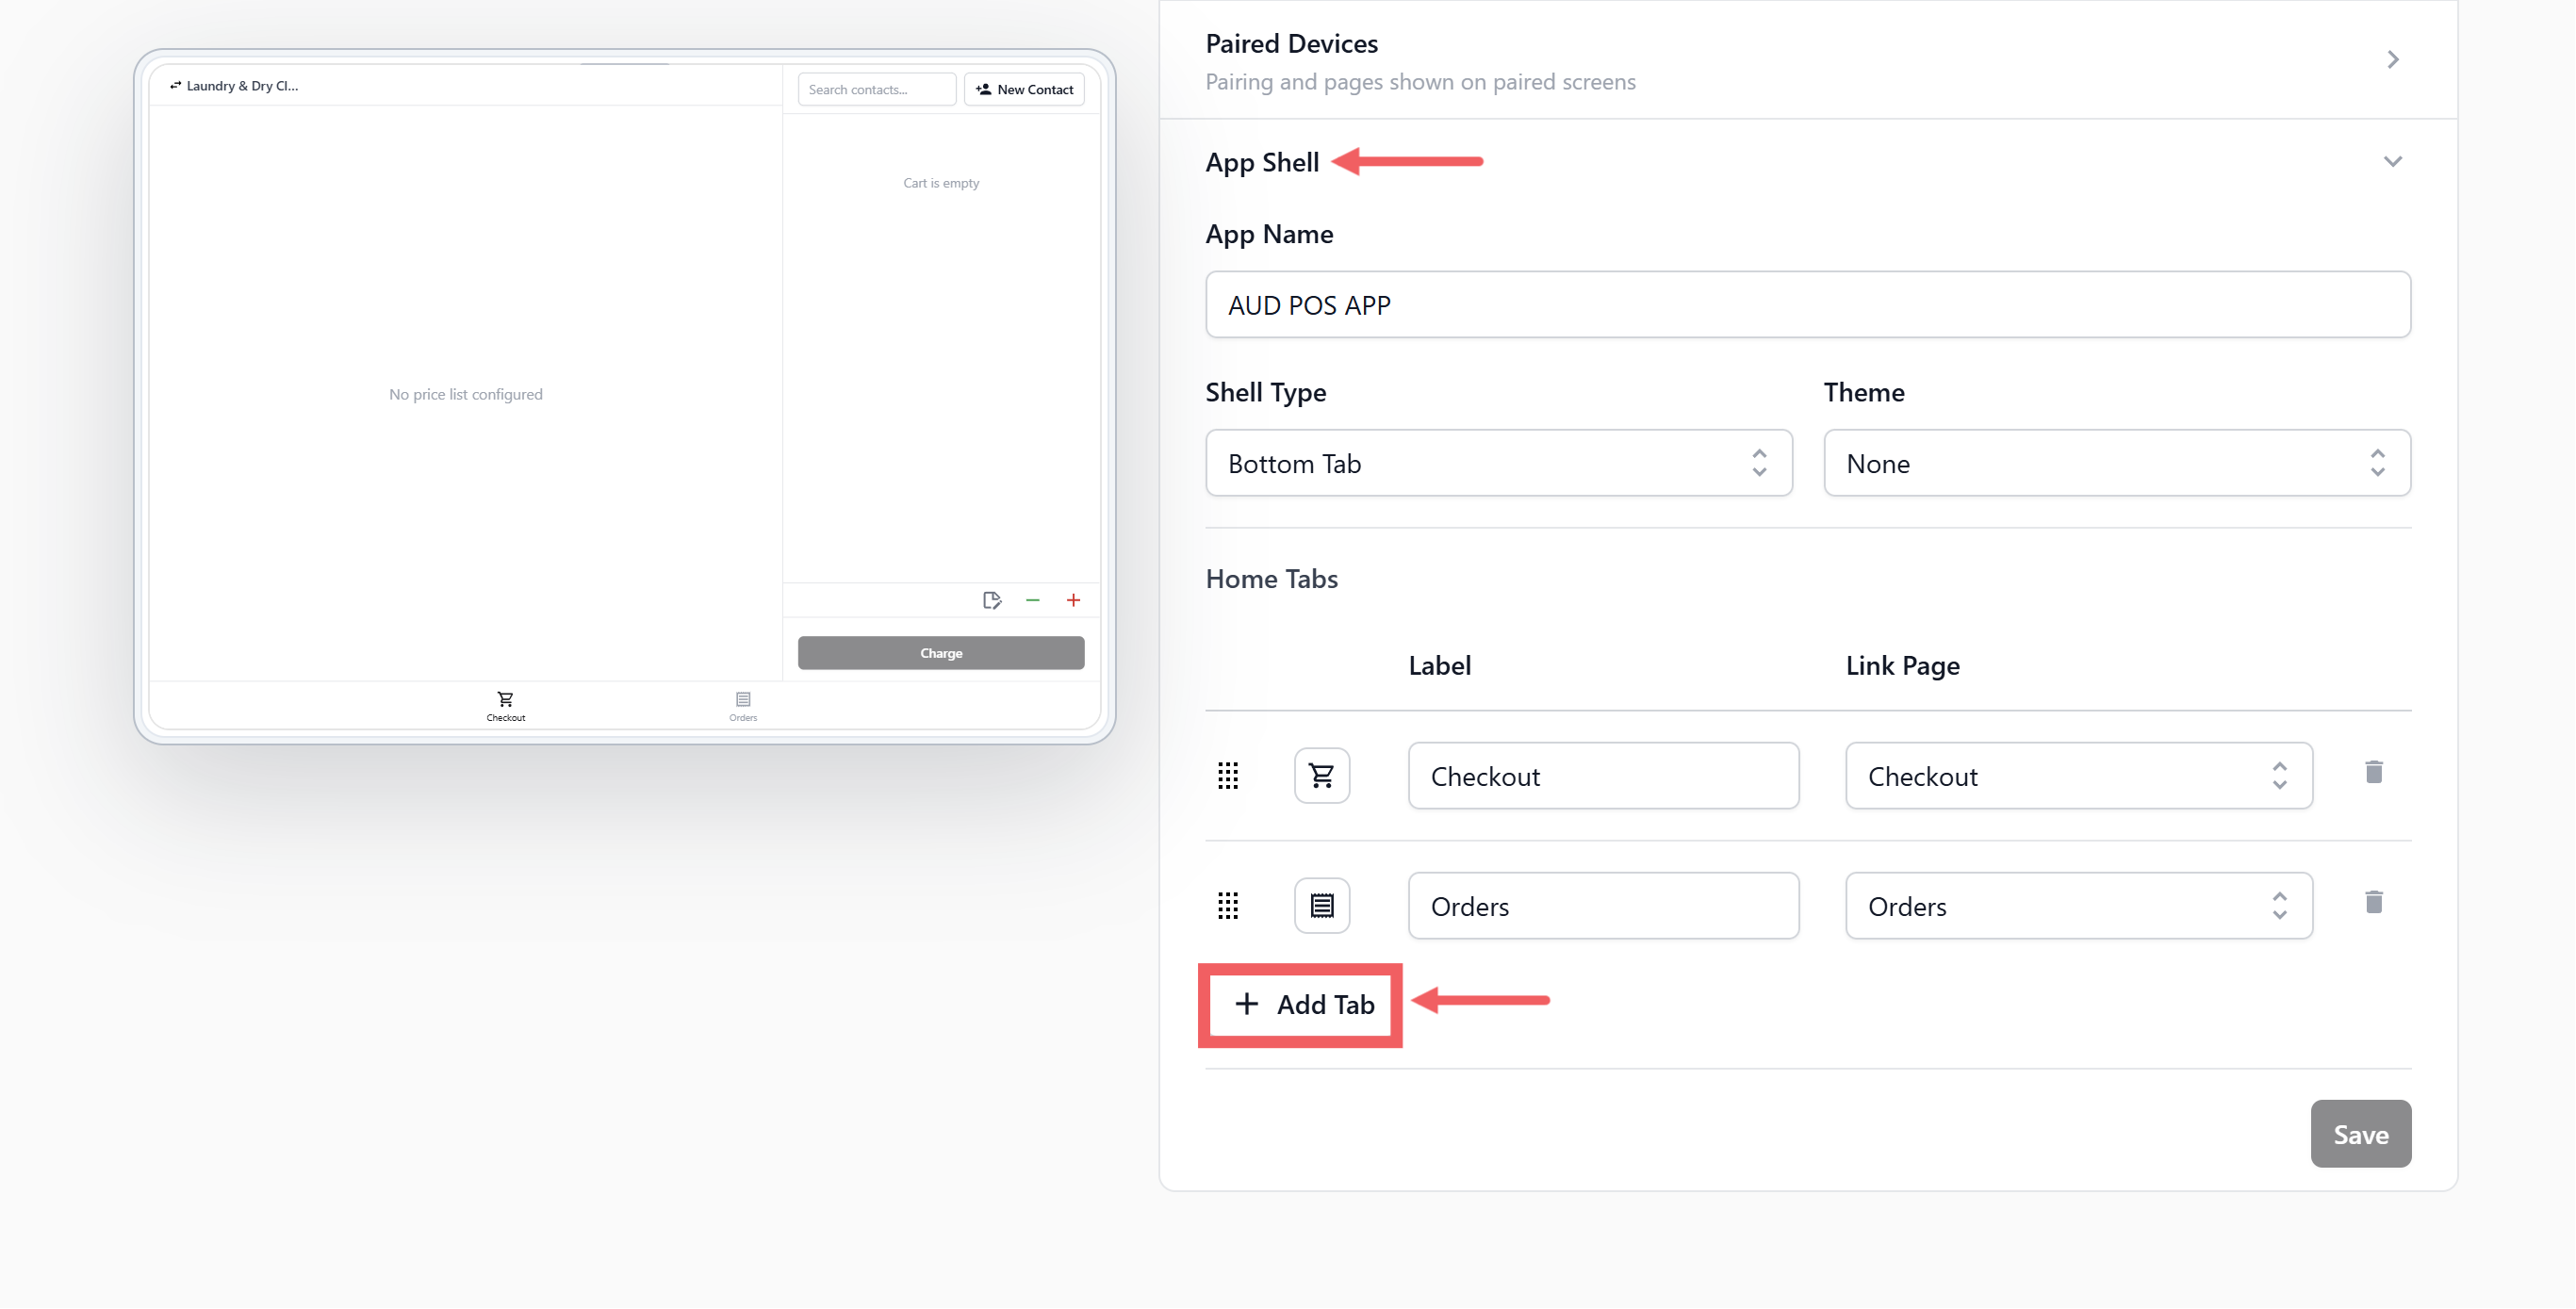The height and width of the screenshot is (1309, 2576).
Task: Grab the drag handle for the Orders row
Action: coord(1228,905)
